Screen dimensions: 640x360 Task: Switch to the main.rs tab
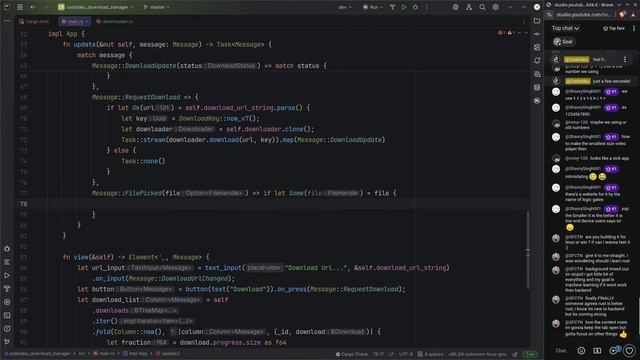tap(74, 21)
